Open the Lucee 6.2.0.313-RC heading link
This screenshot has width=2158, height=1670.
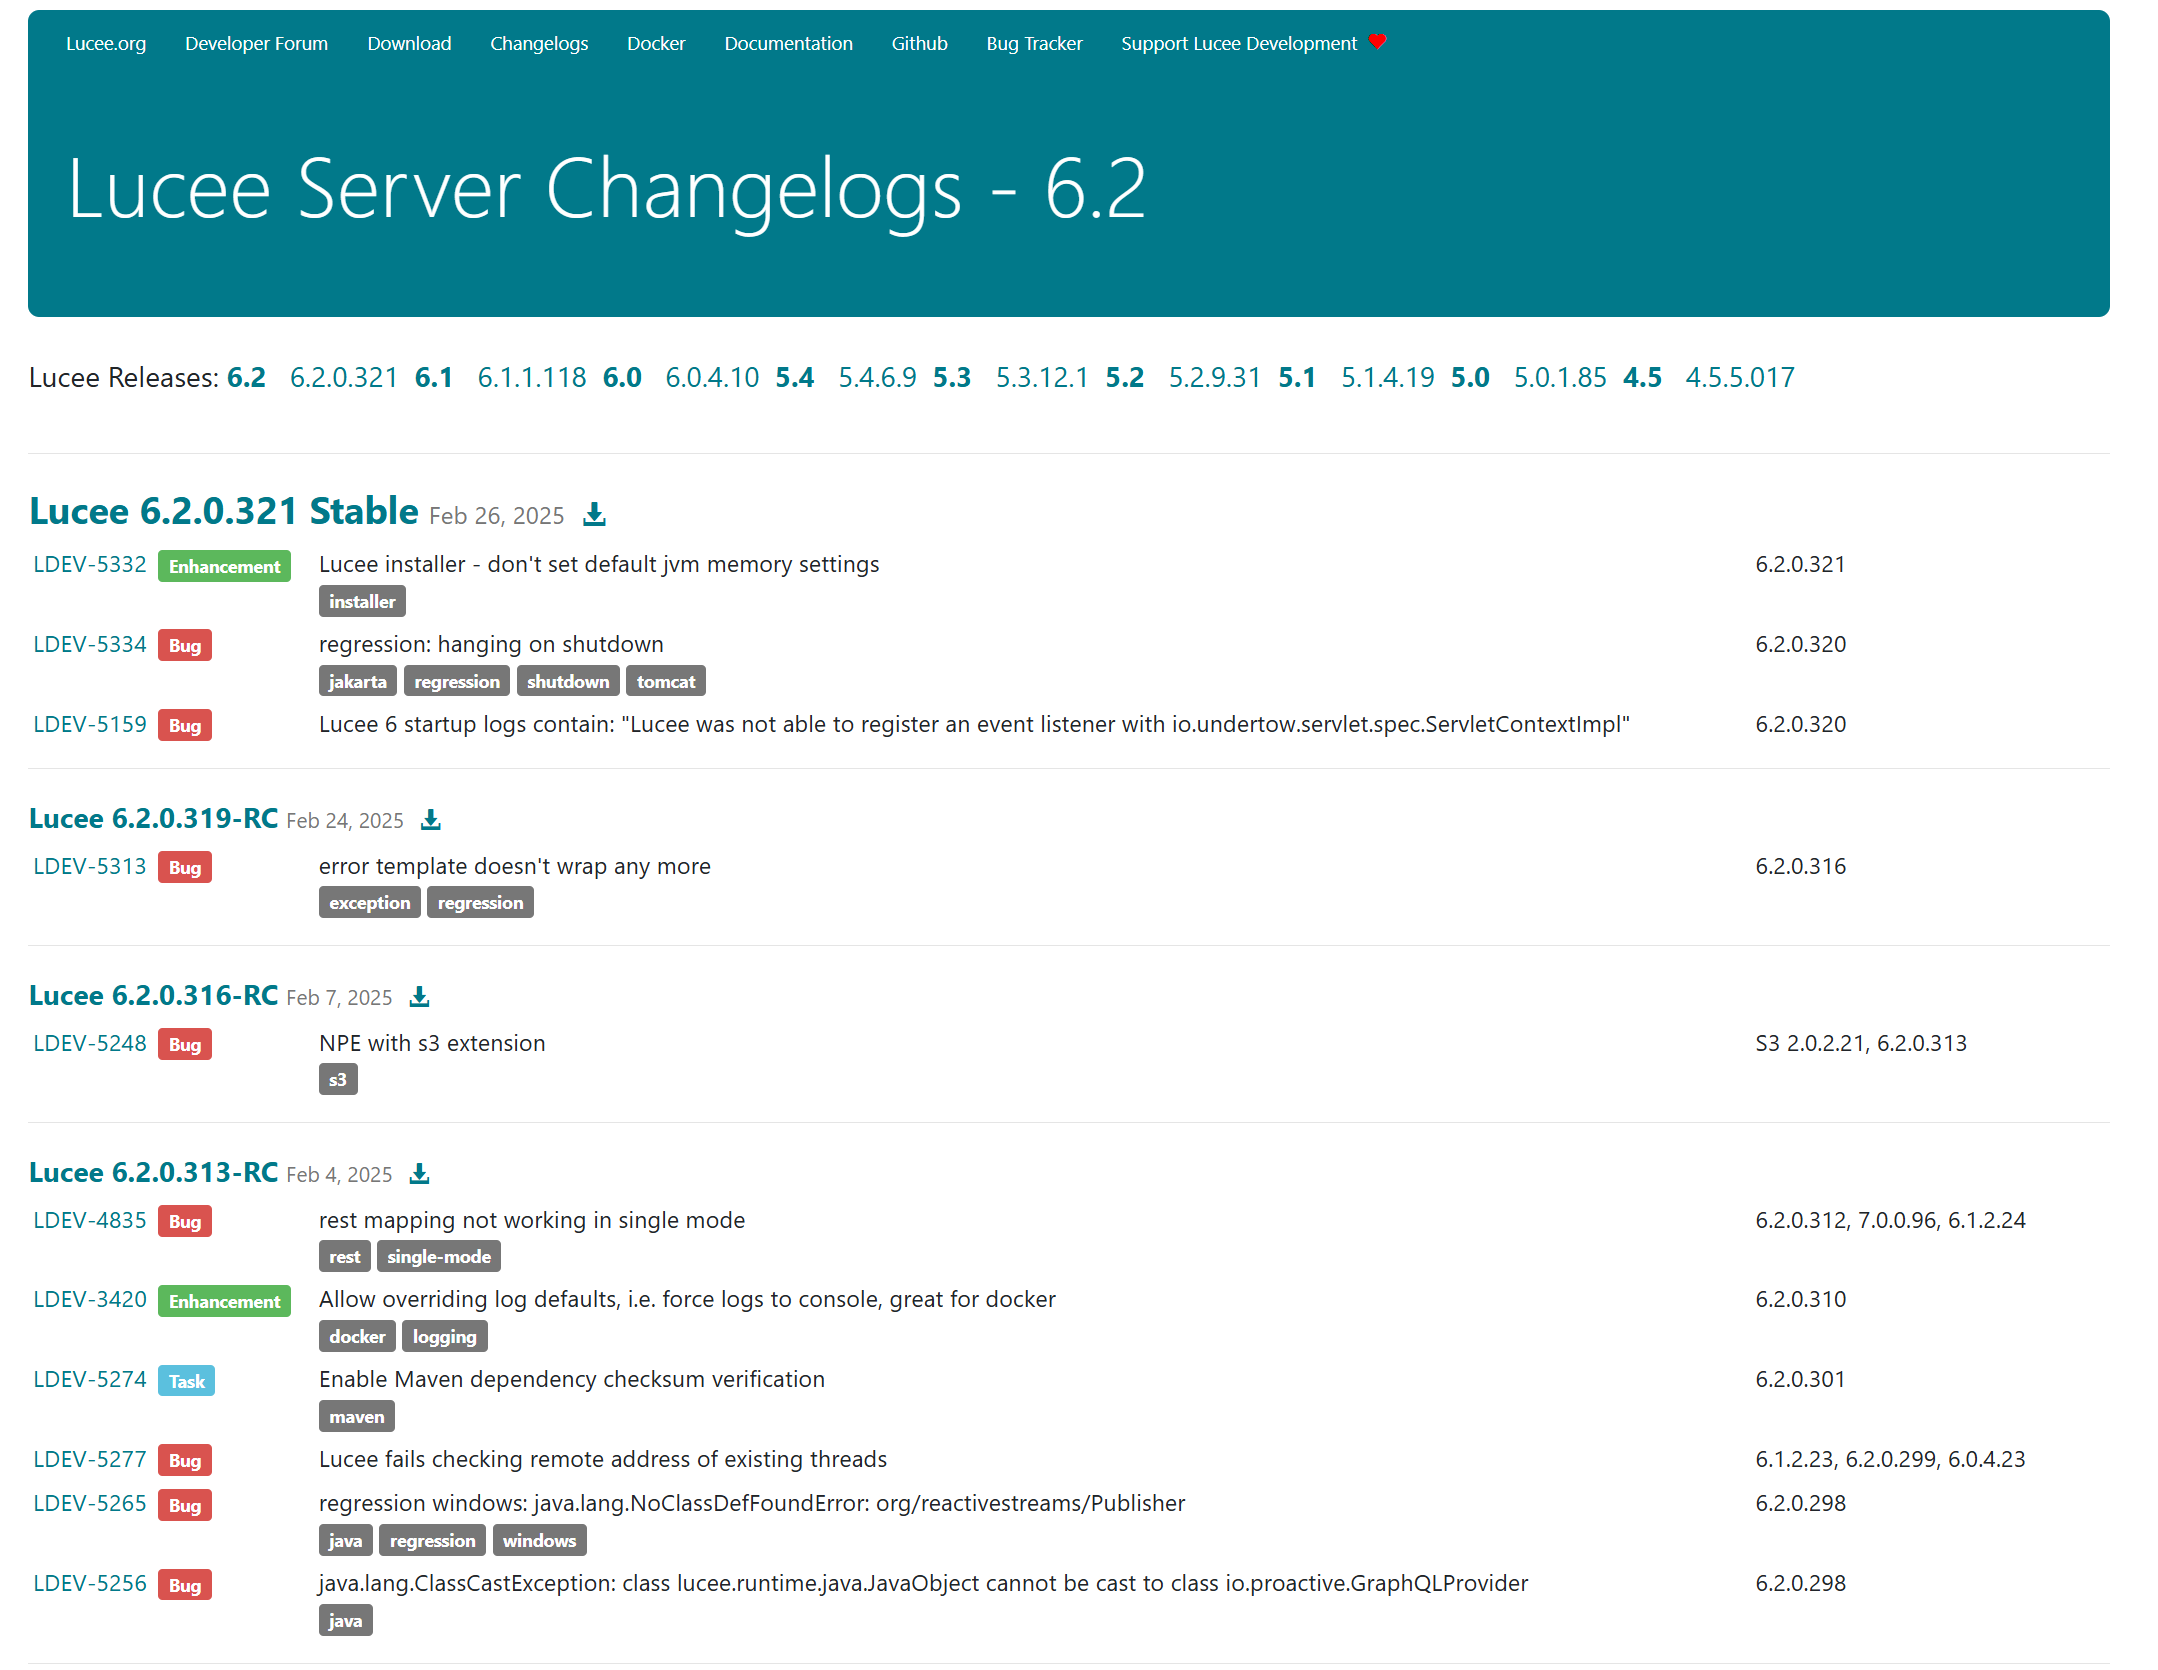pos(154,1172)
